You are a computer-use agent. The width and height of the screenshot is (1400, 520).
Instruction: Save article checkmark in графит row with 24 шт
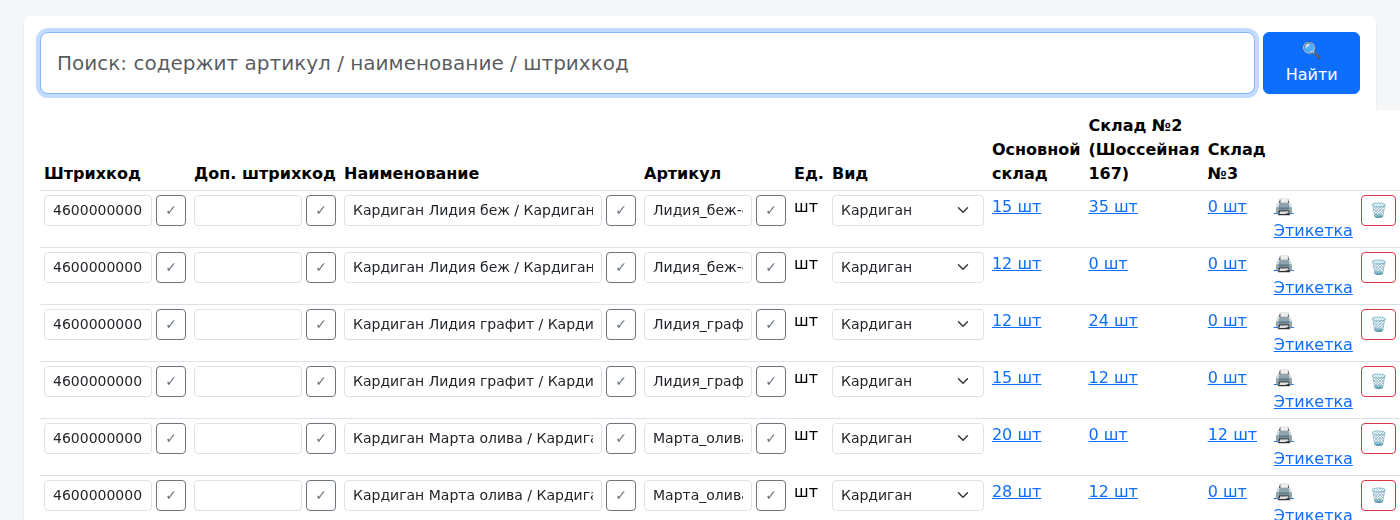tap(771, 325)
